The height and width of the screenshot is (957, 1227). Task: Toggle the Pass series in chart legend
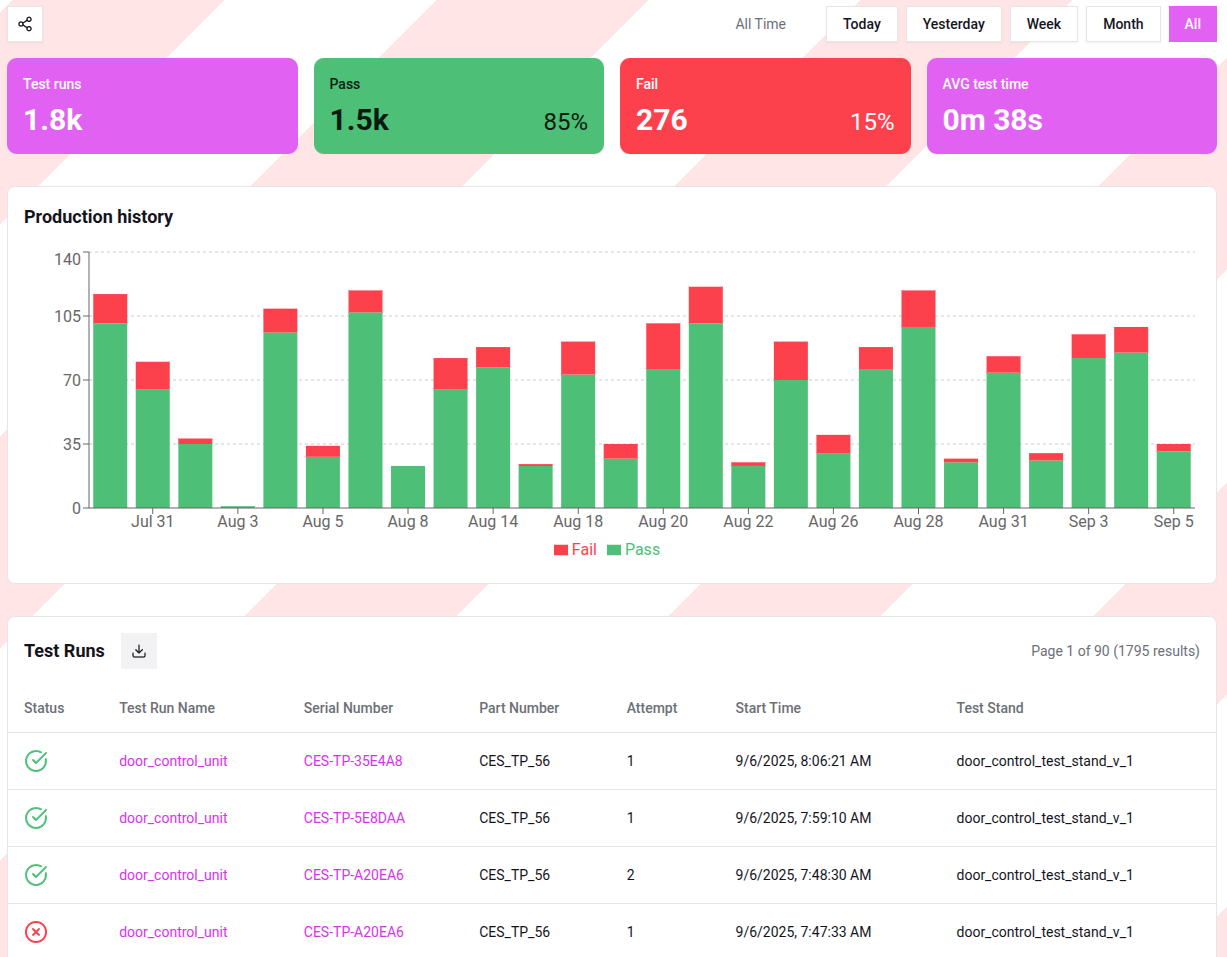pyautogui.click(x=632, y=550)
